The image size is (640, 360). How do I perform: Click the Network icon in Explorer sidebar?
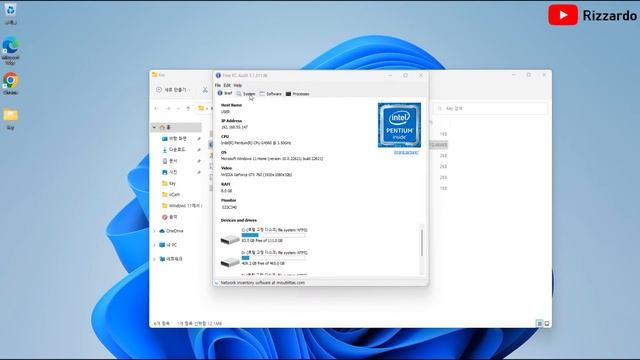(x=162, y=259)
